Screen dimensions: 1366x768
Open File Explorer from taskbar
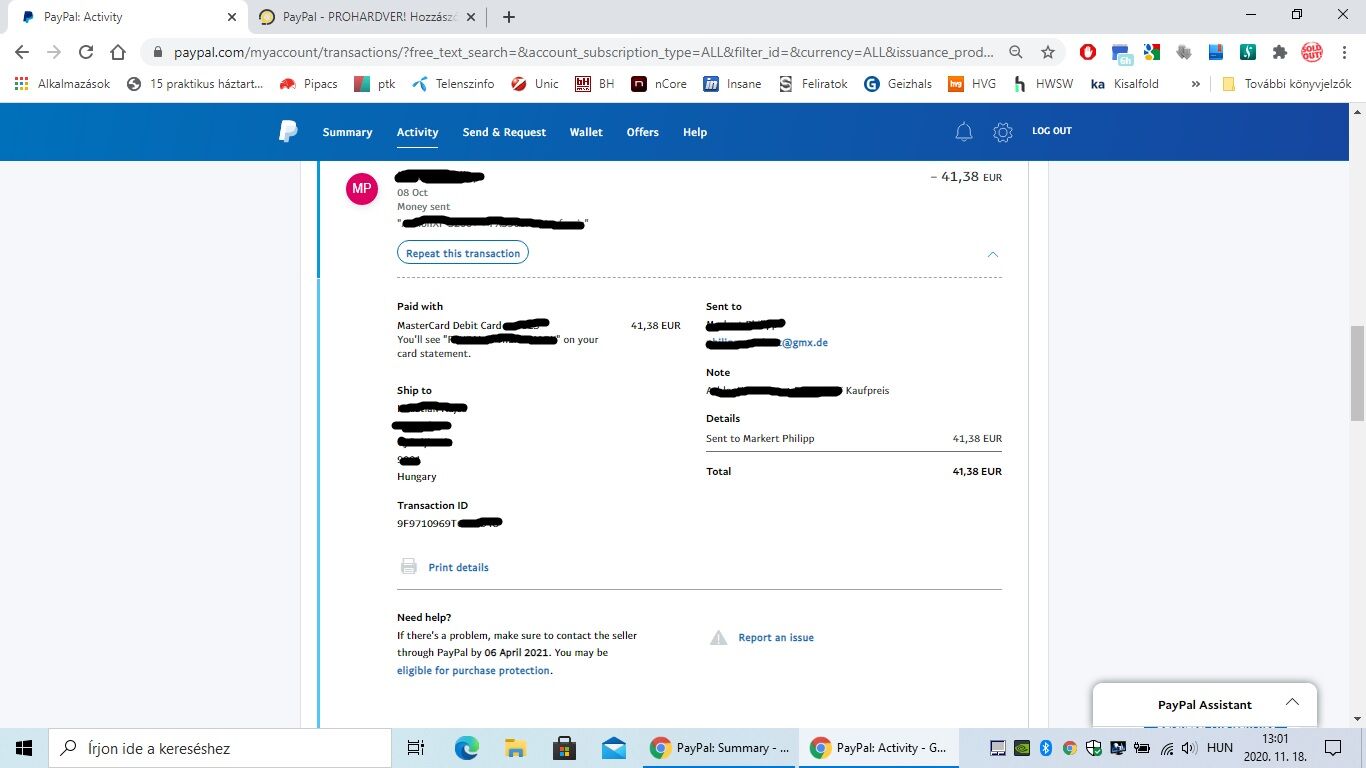point(515,748)
